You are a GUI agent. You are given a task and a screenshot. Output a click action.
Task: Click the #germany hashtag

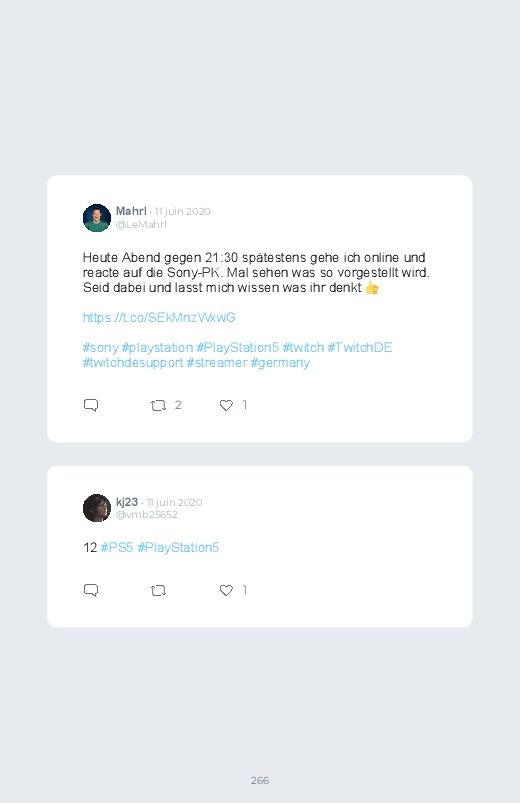(x=280, y=363)
